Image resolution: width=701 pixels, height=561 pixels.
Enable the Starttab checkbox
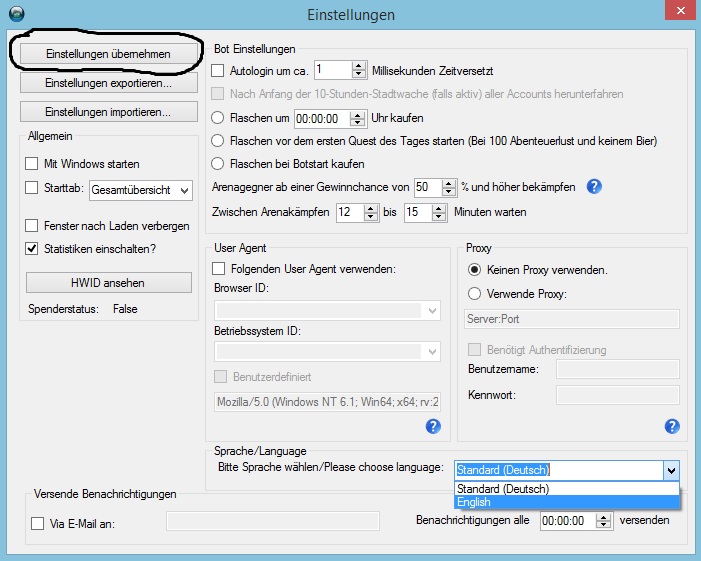click(31, 187)
